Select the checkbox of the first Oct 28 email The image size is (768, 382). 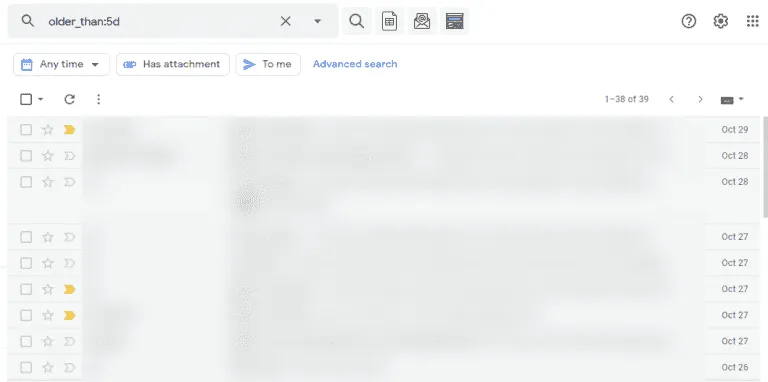(26, 156)
